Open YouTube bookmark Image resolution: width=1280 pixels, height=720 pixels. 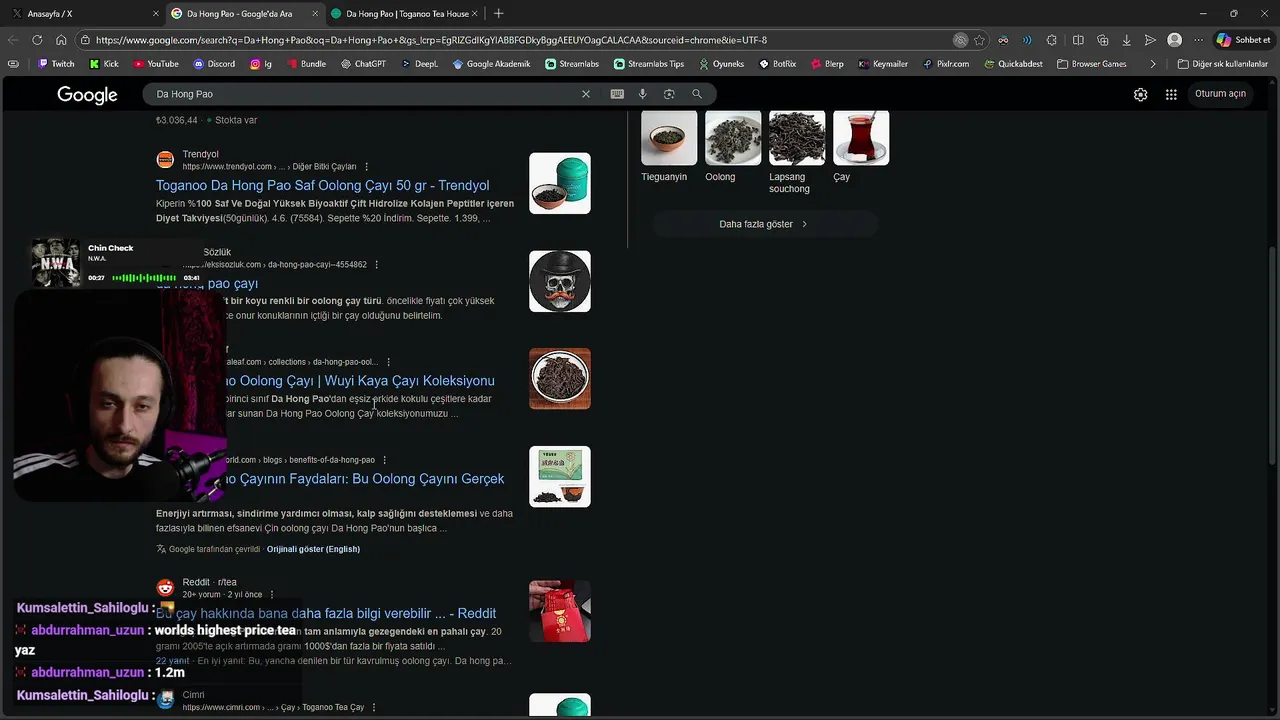pyautogui.click(x=155, y=64)
